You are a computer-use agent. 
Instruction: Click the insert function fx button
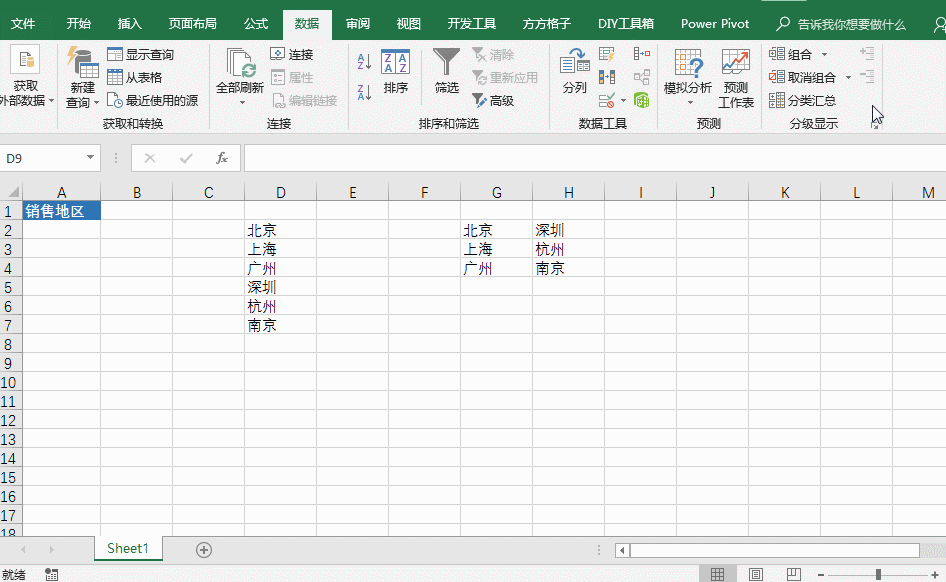pos(221,158)
